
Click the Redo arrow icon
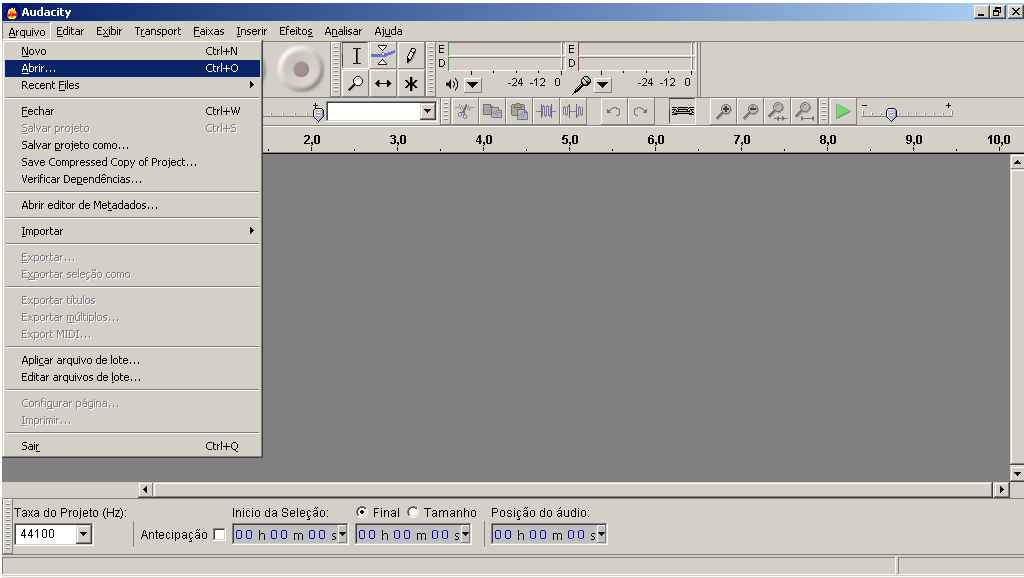point(640,112)
